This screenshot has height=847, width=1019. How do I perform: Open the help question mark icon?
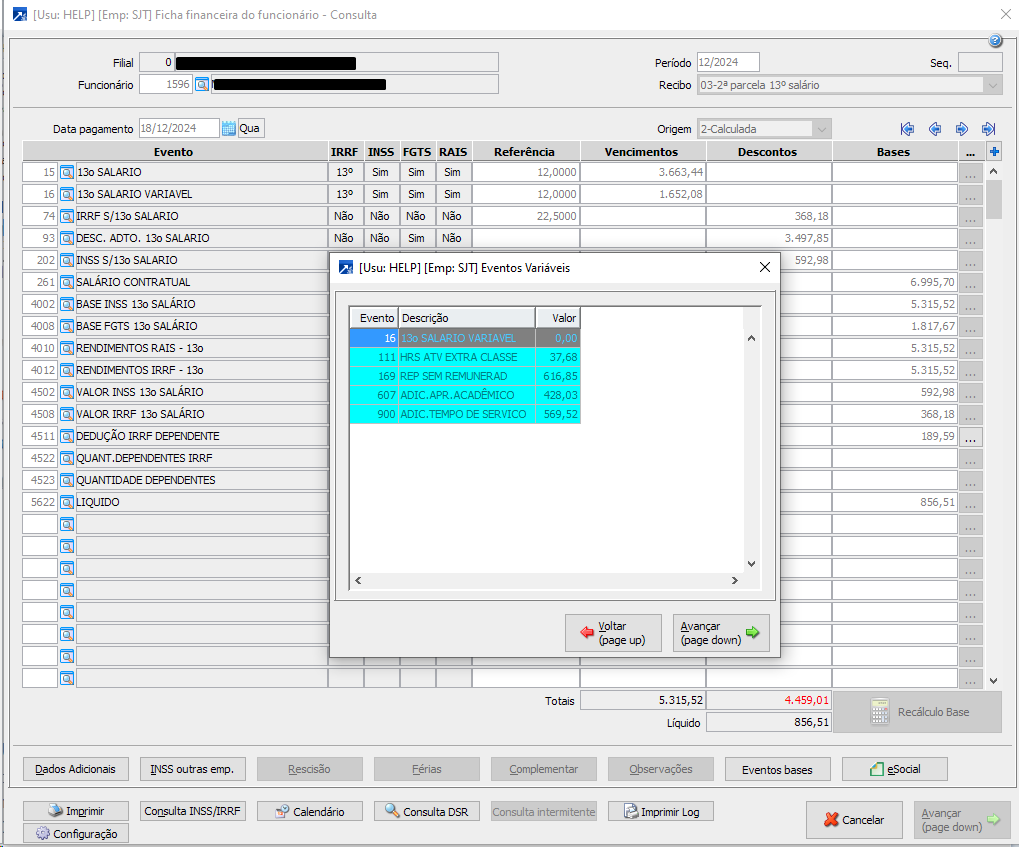[995, 41]
